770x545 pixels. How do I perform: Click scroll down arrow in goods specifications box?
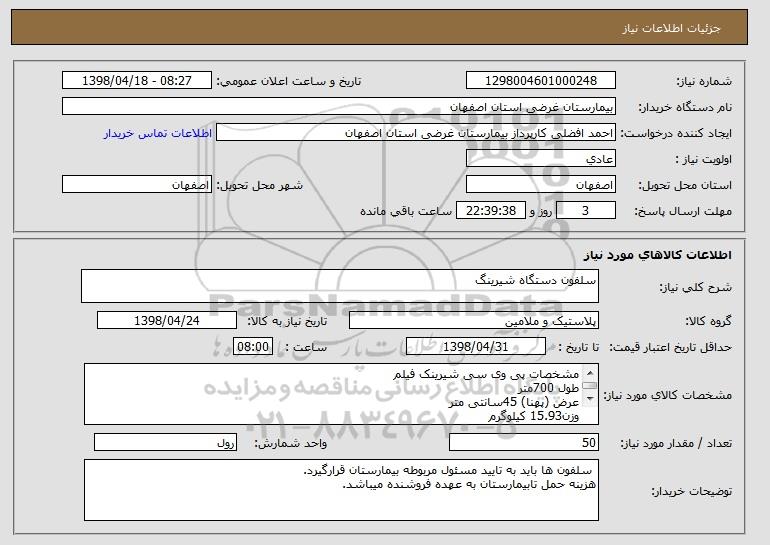[590, 399]
